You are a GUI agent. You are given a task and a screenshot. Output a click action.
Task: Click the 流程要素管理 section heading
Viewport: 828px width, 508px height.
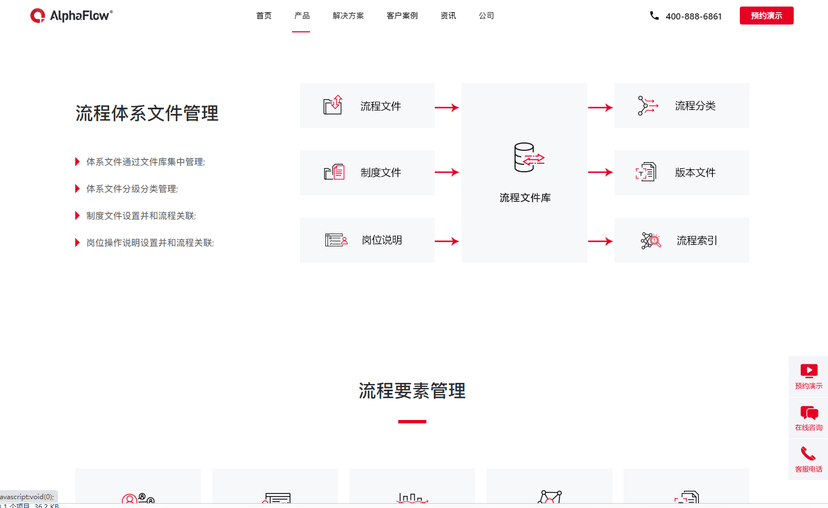(x=412, y=391)
